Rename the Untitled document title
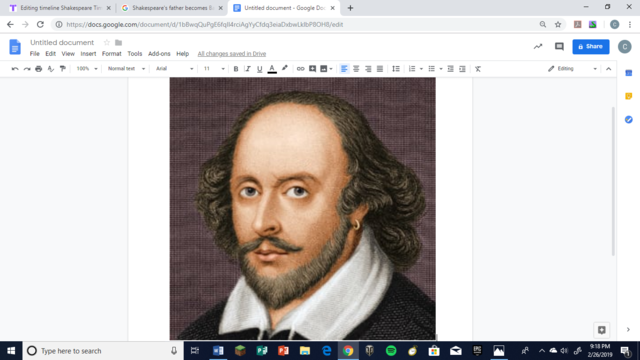The width and height of the screenshot is (640, 360). [62, 42]
